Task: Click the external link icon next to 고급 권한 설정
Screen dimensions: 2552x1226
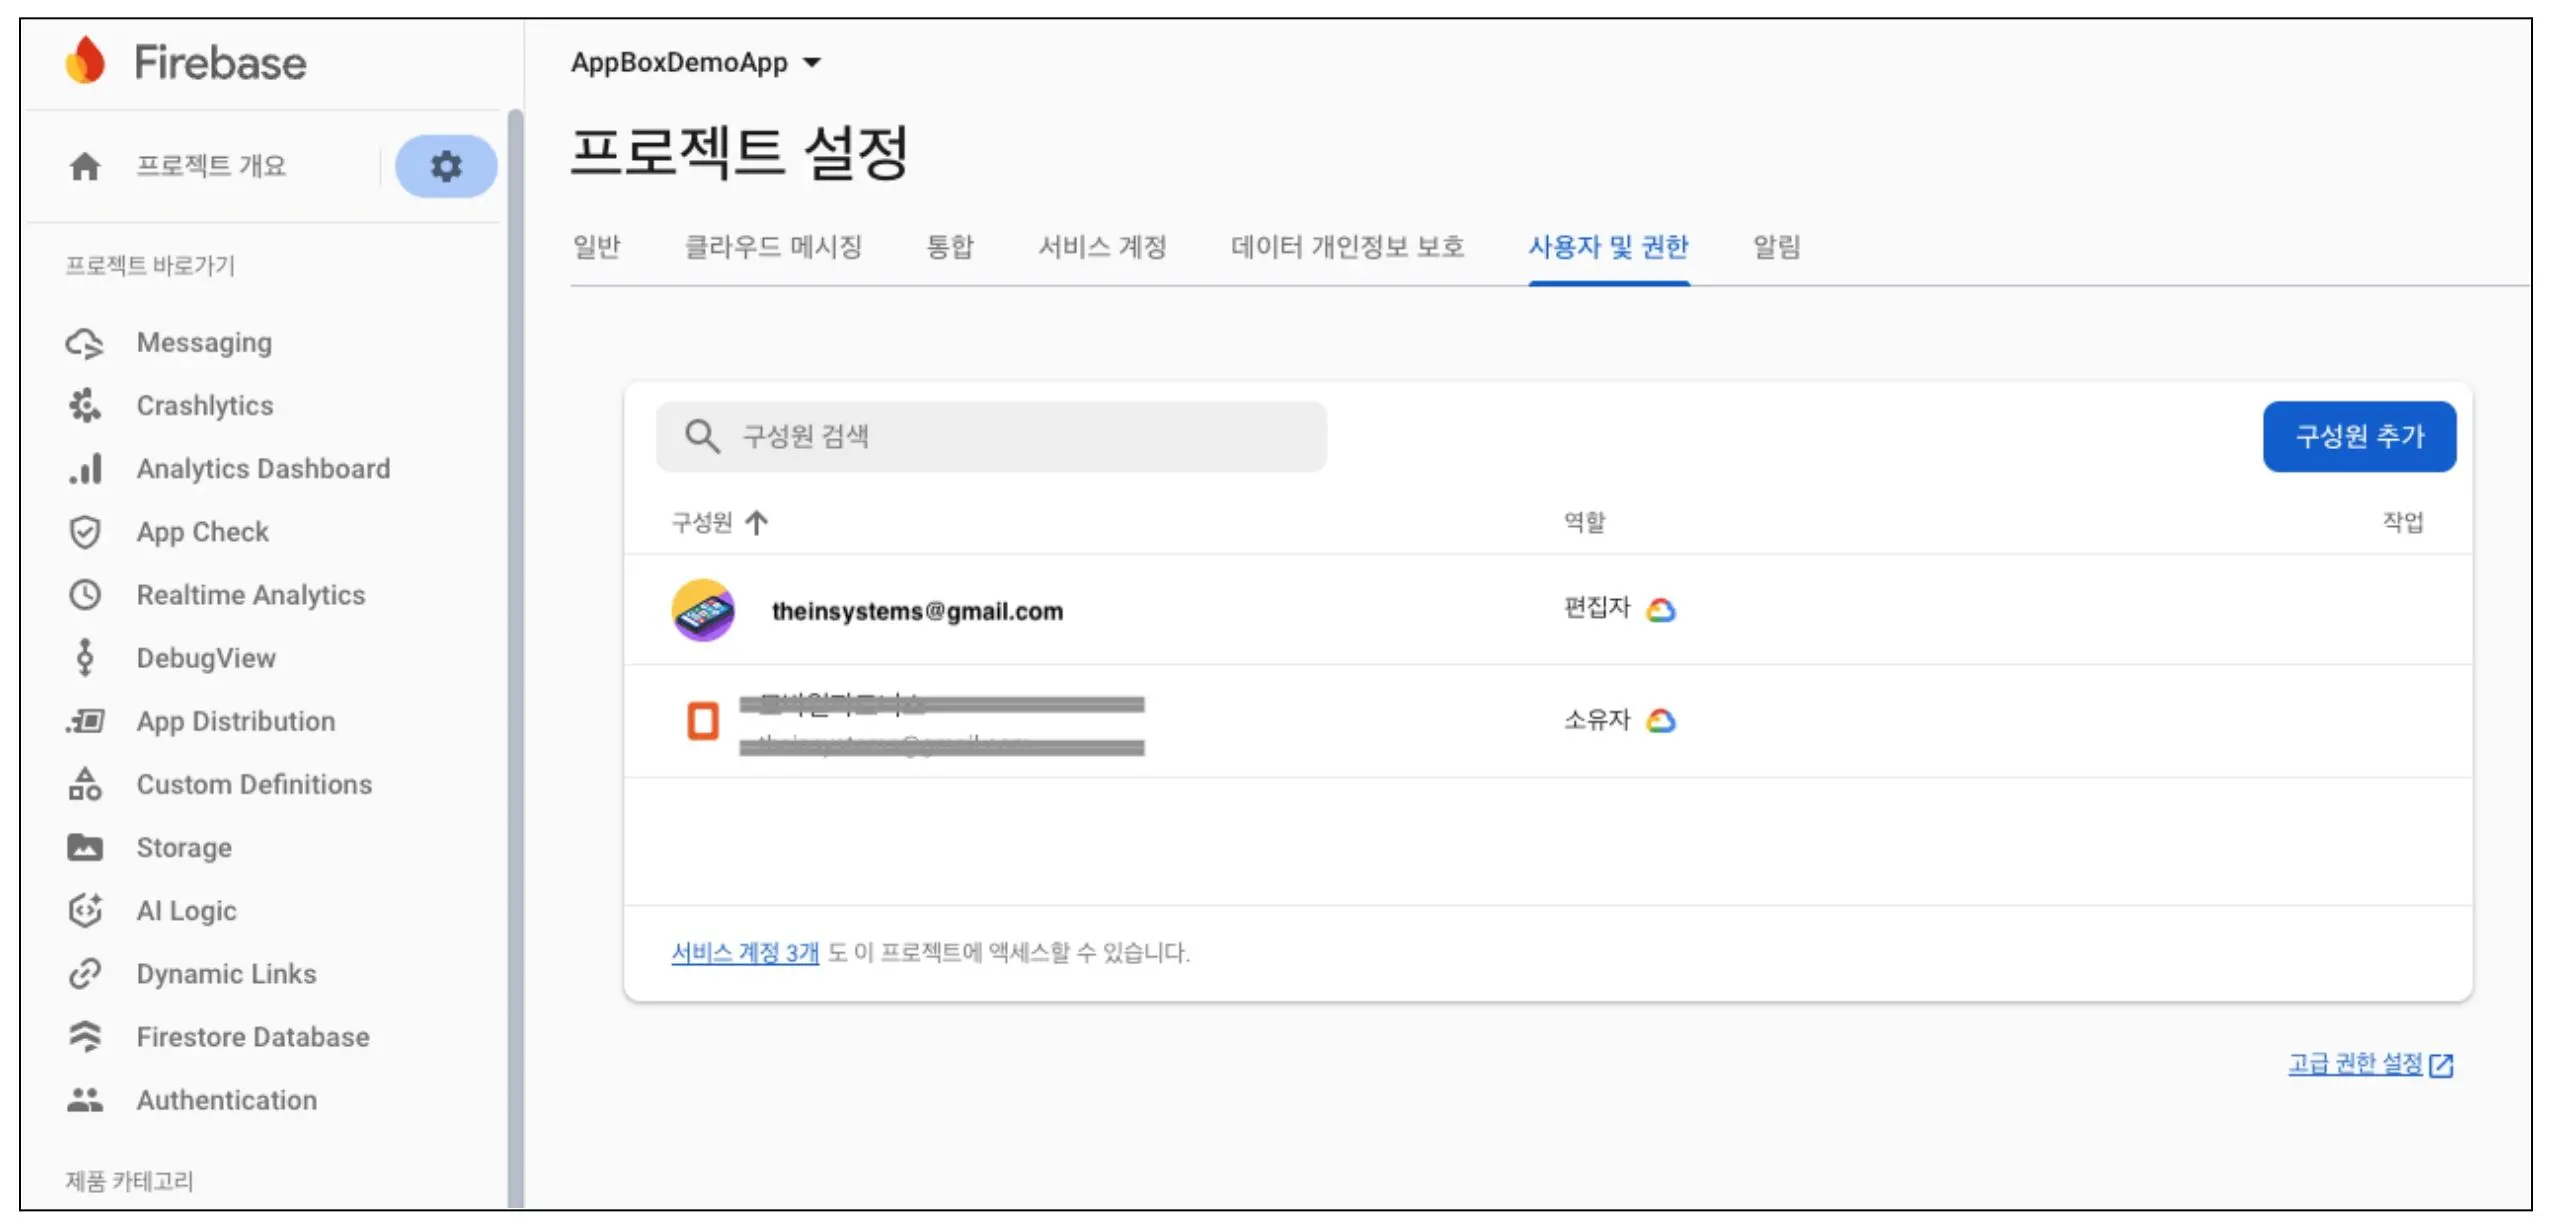Action: [2441, 1065]
